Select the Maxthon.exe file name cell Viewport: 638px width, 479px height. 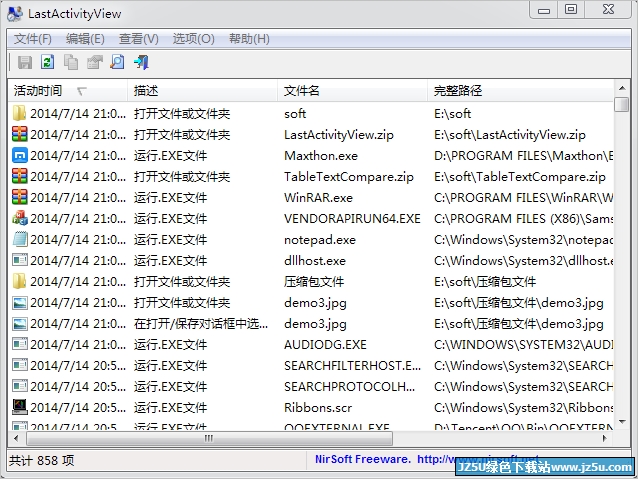pos(321,155)
